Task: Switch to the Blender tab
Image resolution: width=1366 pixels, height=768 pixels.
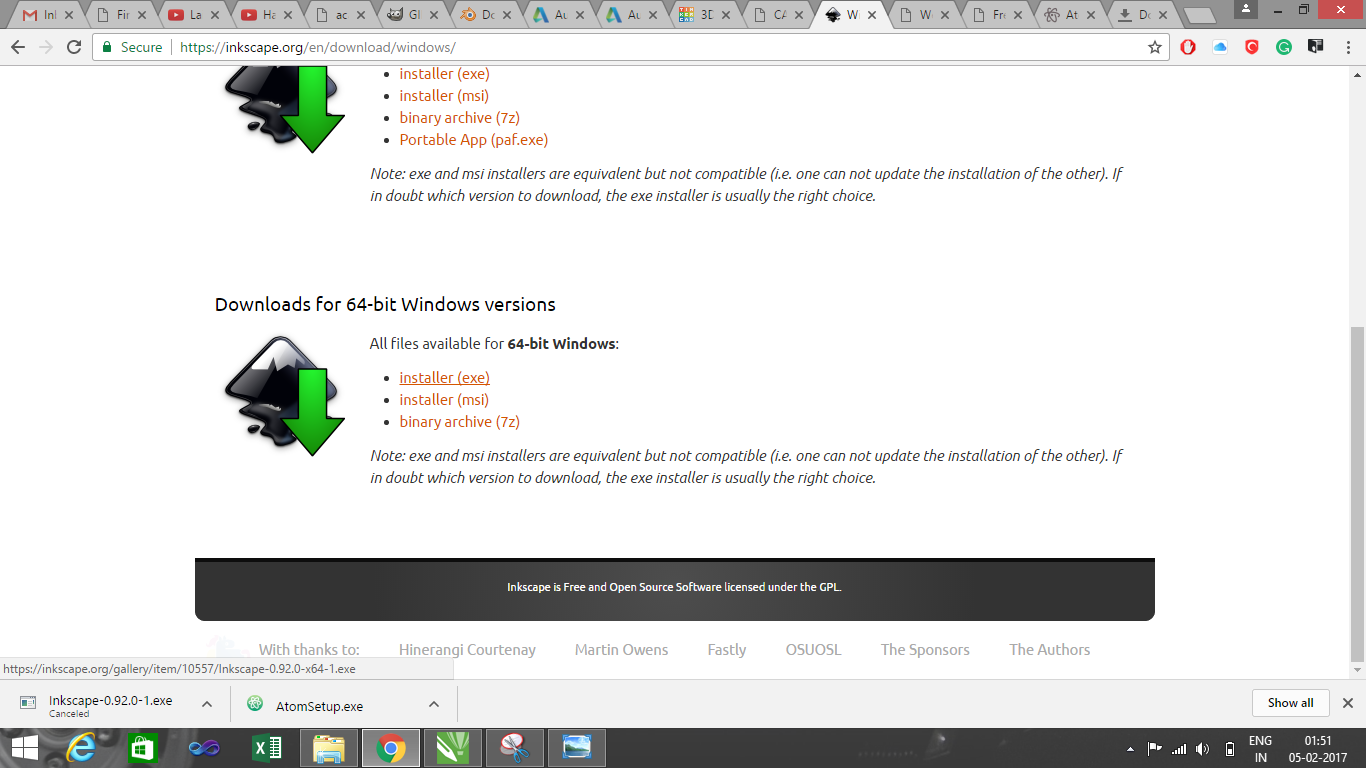Action: (485, 15)
